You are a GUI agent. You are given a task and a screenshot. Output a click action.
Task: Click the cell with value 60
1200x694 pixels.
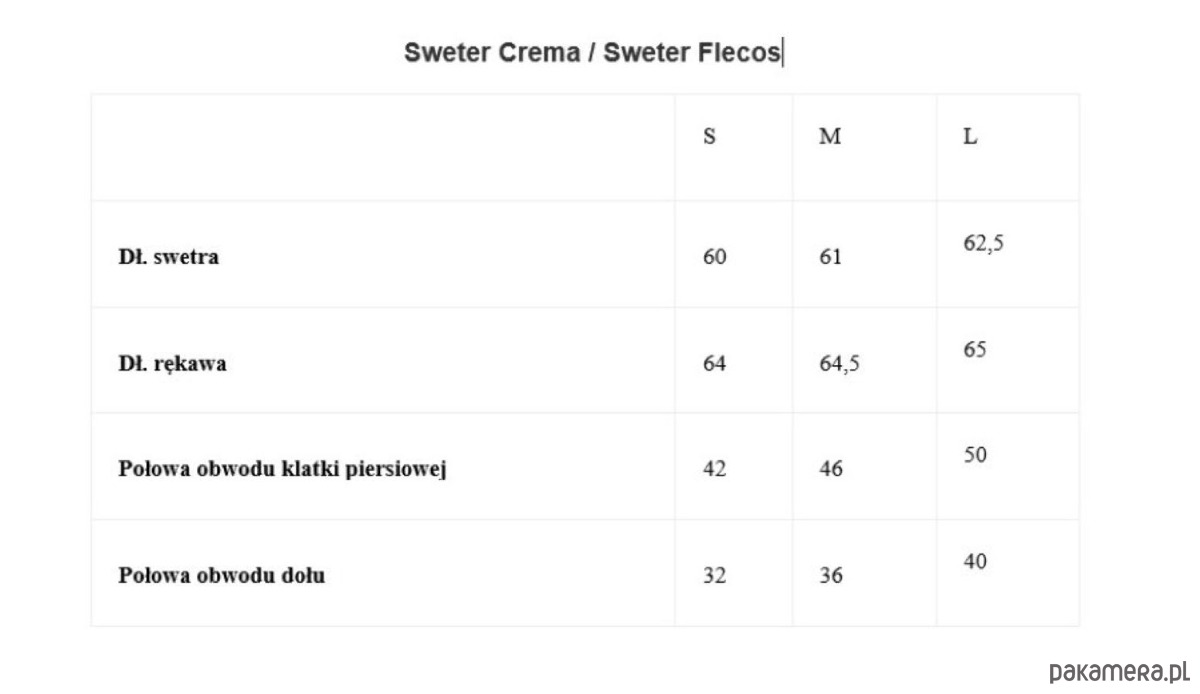(715, 257)
